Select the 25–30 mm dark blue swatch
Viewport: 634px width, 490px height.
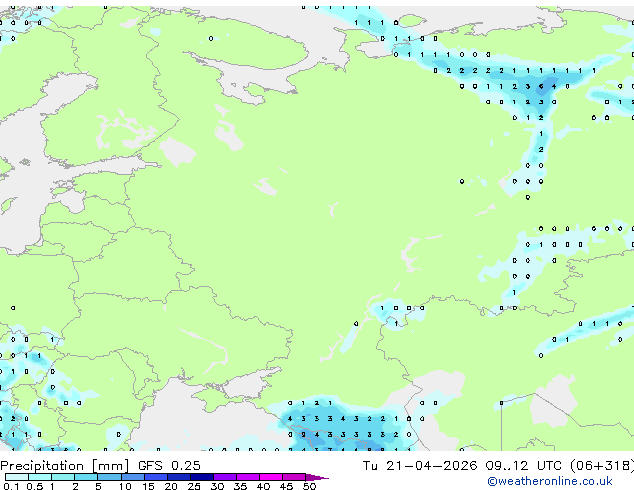(202, 477)
